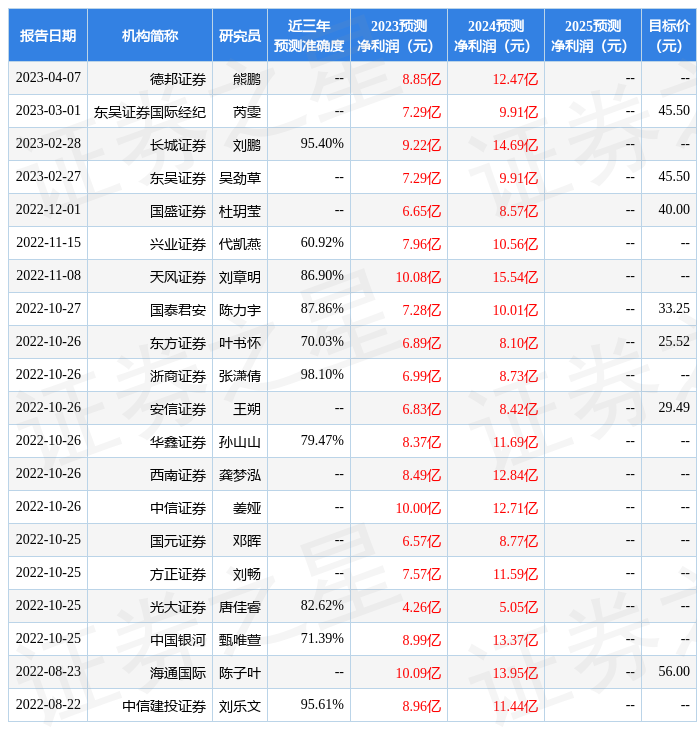Click researcher name 叶书怀
697x730 pixels.
click(x=240, y=343)
